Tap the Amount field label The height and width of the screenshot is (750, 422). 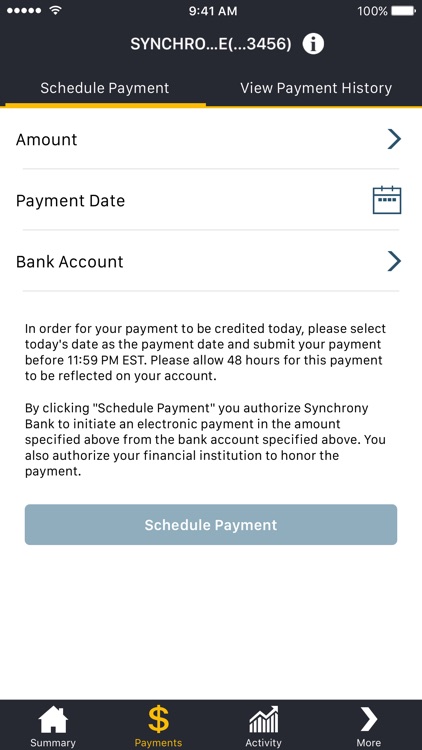tap(46, 140)
